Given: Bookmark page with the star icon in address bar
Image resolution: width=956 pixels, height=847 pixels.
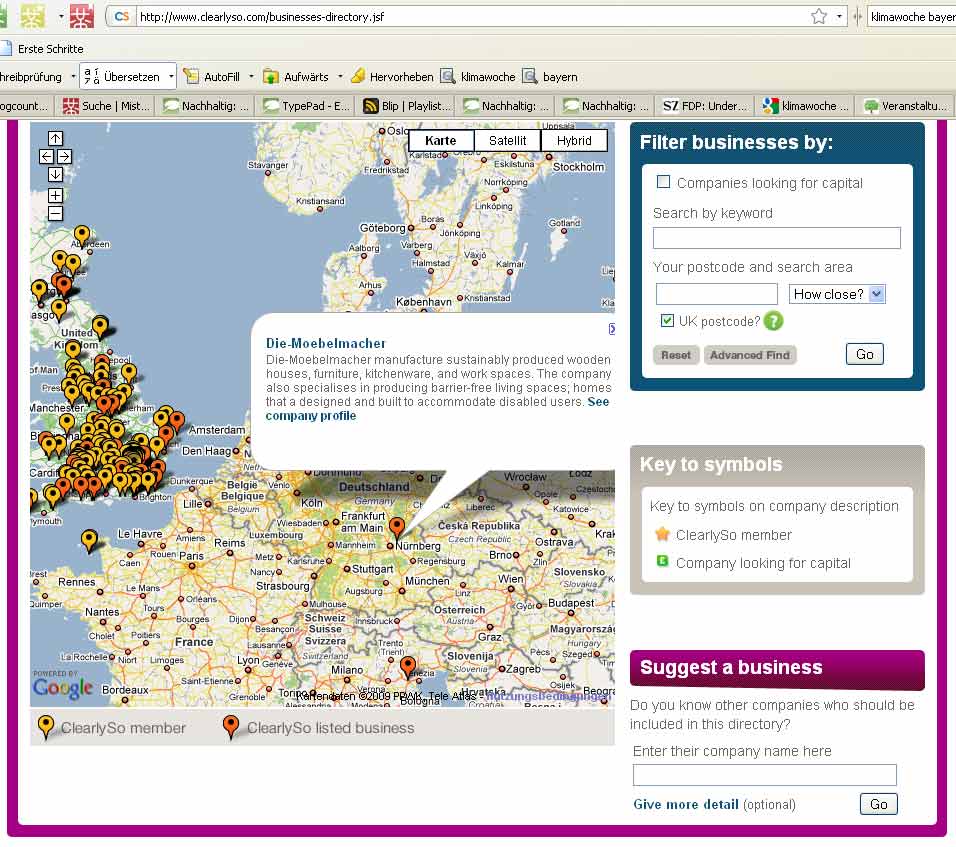Looking at the screenshot, I should coord(819,16).
